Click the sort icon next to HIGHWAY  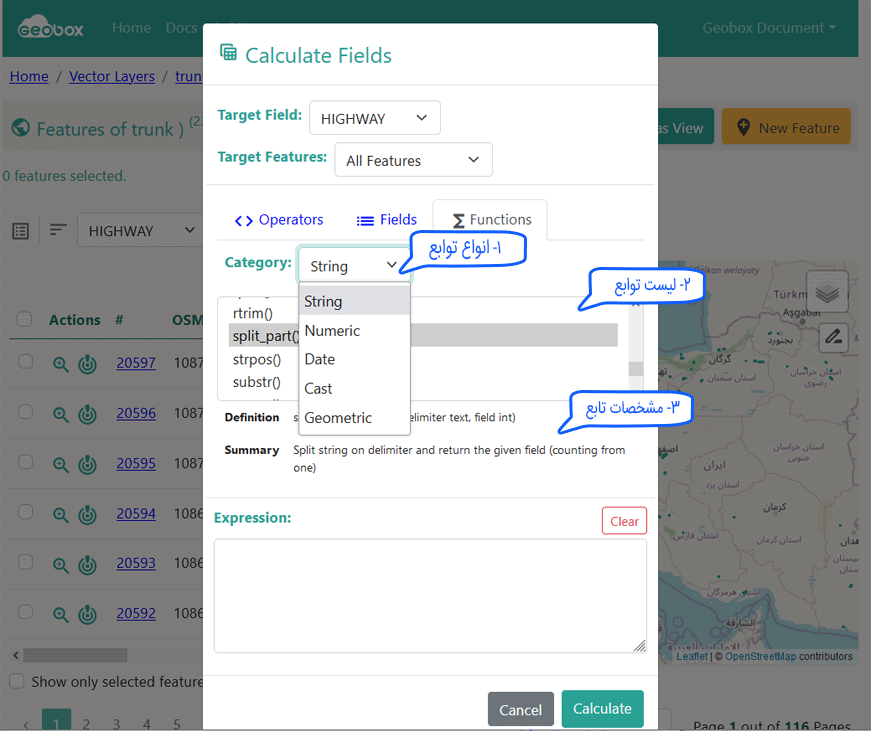point(59,230)
